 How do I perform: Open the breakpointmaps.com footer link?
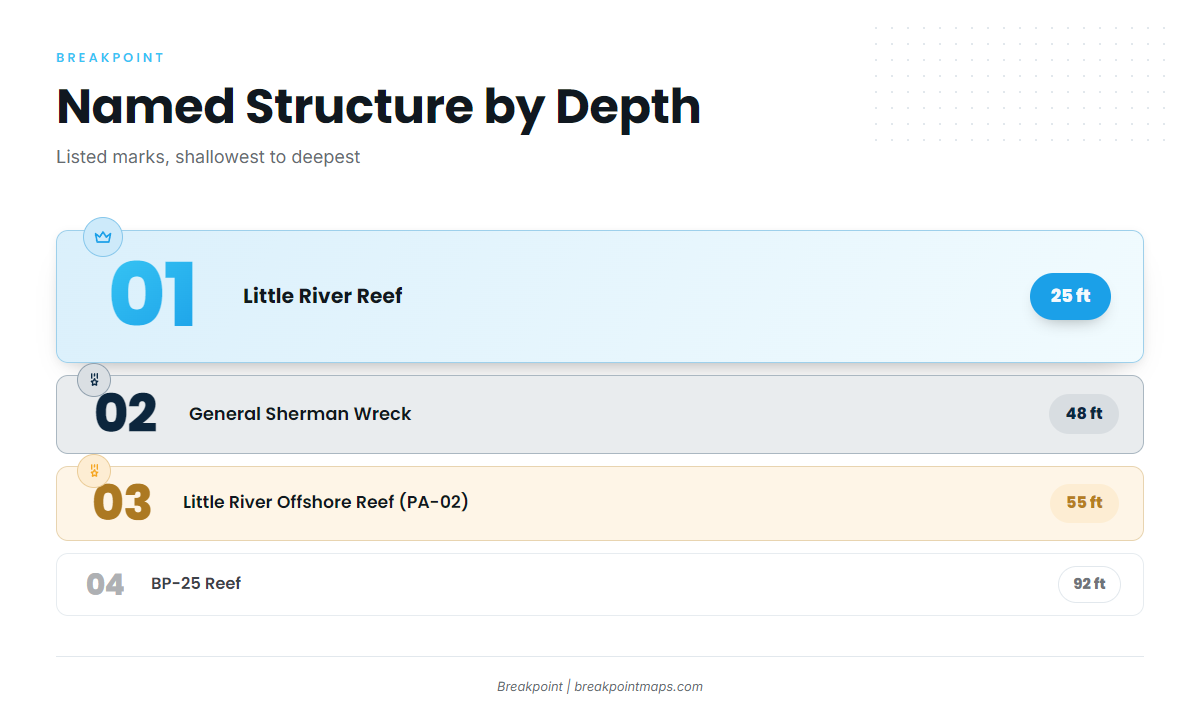(x=638, y=687)
